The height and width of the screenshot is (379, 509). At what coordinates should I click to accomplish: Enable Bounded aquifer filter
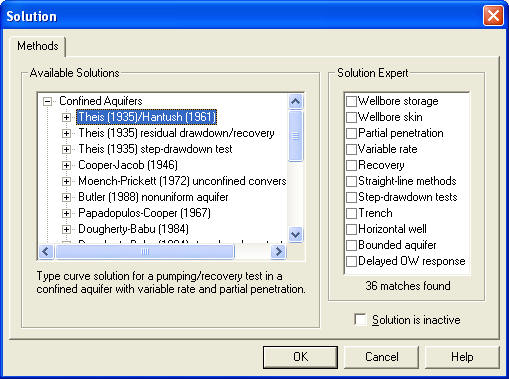351,245
